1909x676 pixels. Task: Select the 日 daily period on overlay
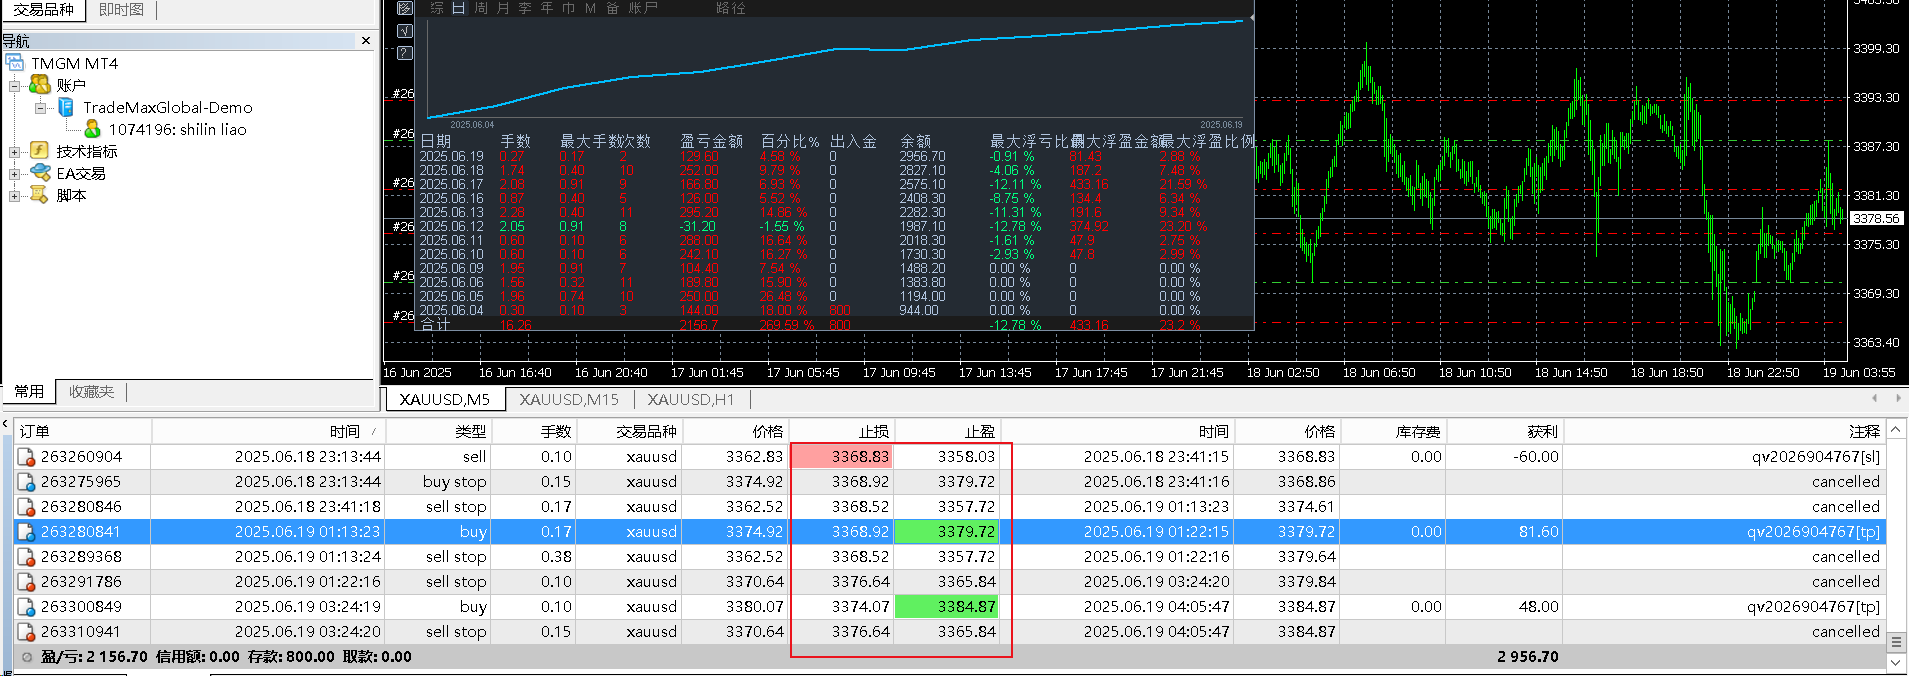(x=458, y=8)
